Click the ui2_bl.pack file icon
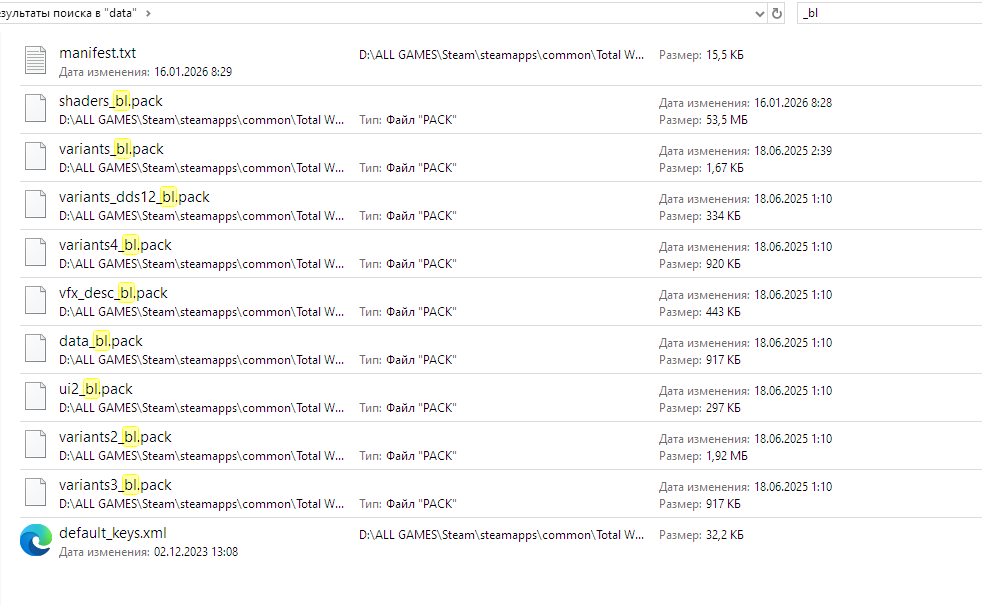This screenshot has height=606, width=982. [36, 396]
